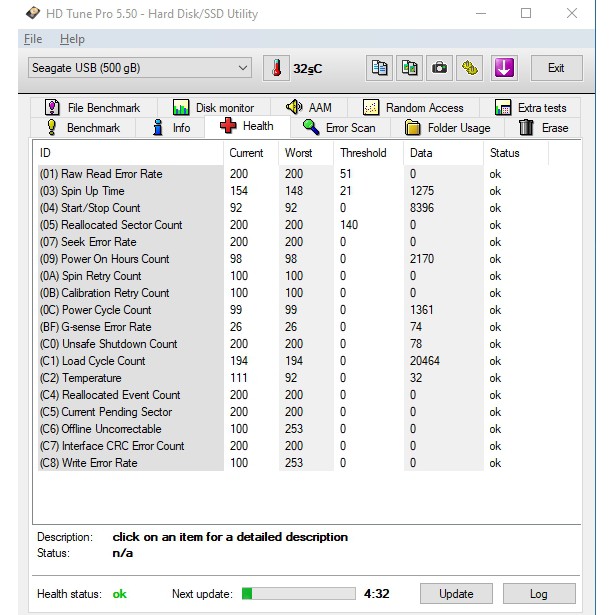
Task: Select the Random Access tab
Action: [x=413, y=108]
